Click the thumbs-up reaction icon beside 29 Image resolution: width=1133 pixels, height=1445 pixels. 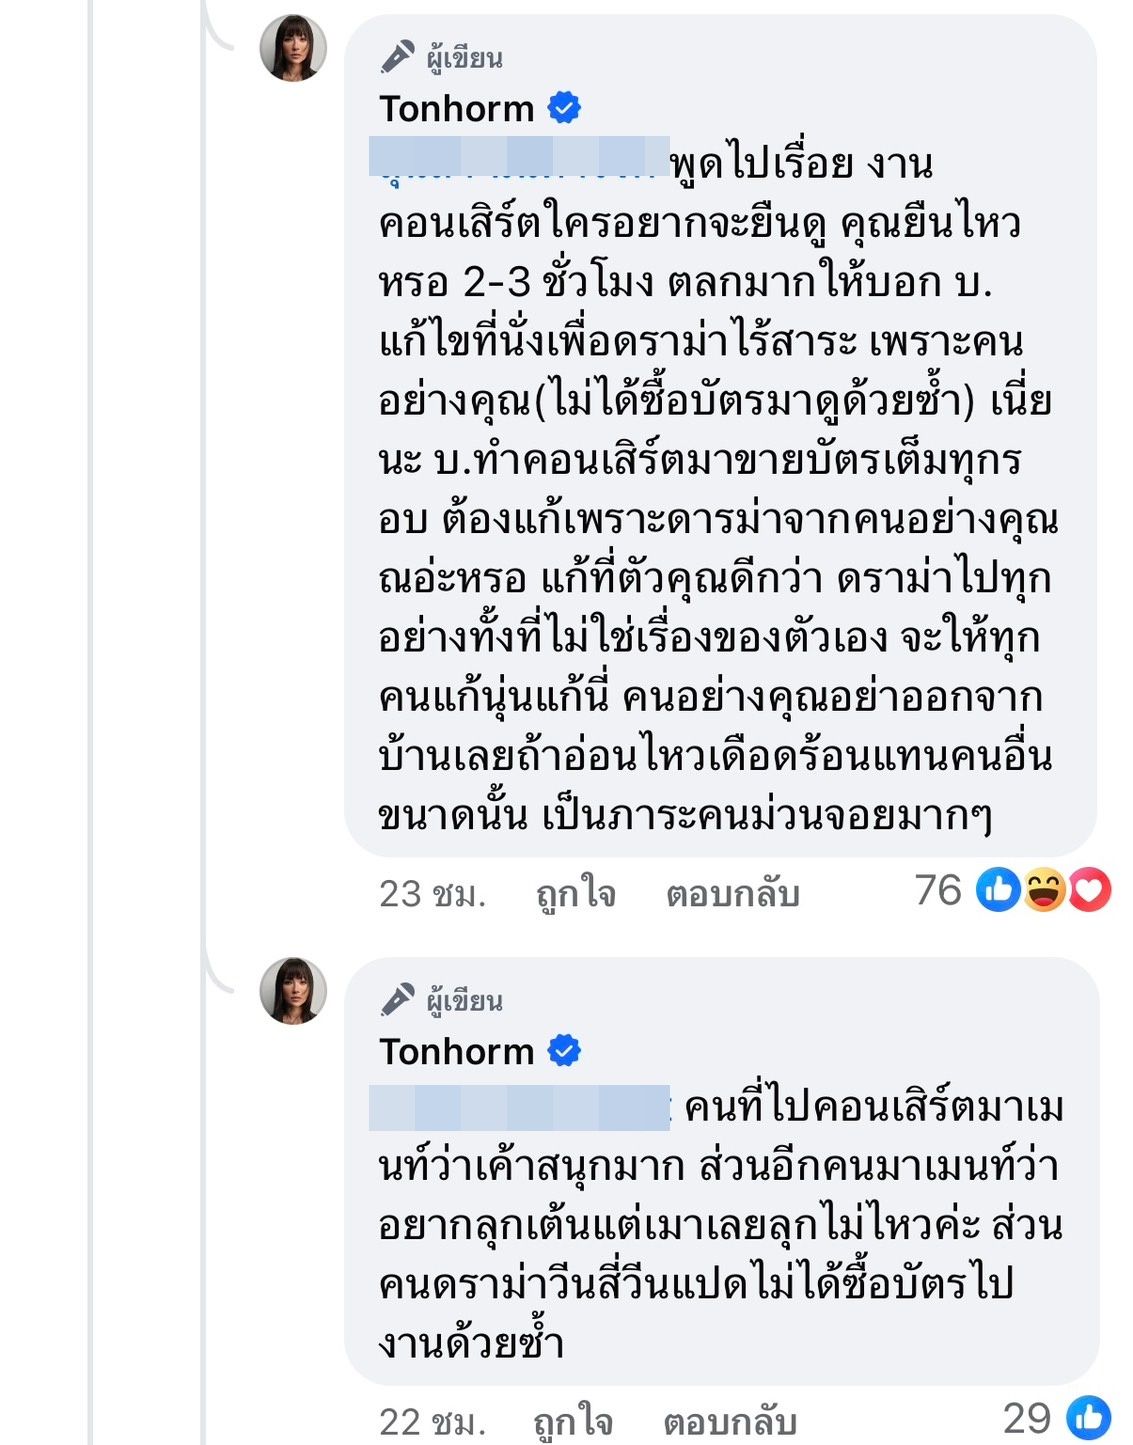pos(1088,1418)
